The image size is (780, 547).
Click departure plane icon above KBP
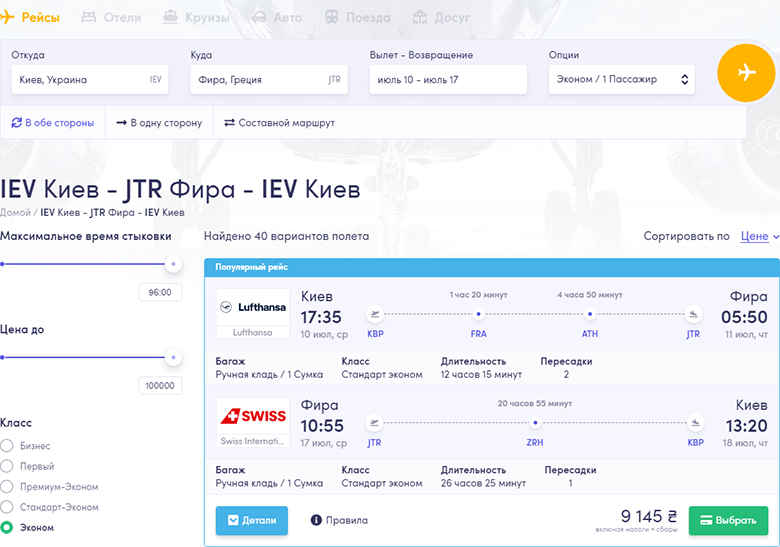coord(375,313)
